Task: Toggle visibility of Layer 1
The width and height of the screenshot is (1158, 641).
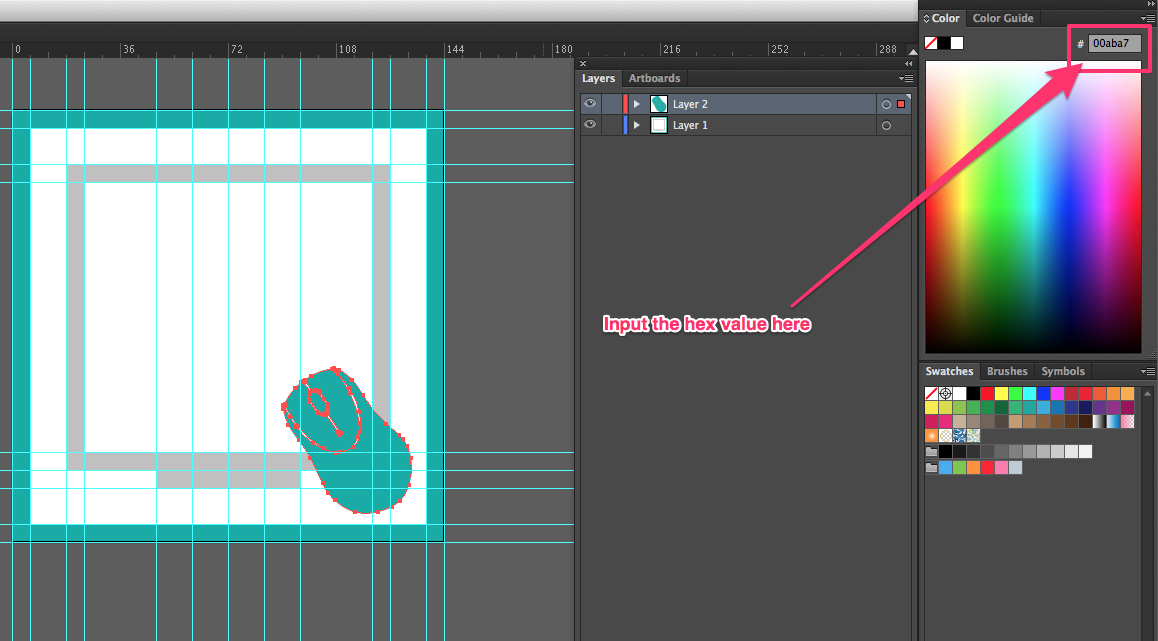Action: (x=589, y=124)
